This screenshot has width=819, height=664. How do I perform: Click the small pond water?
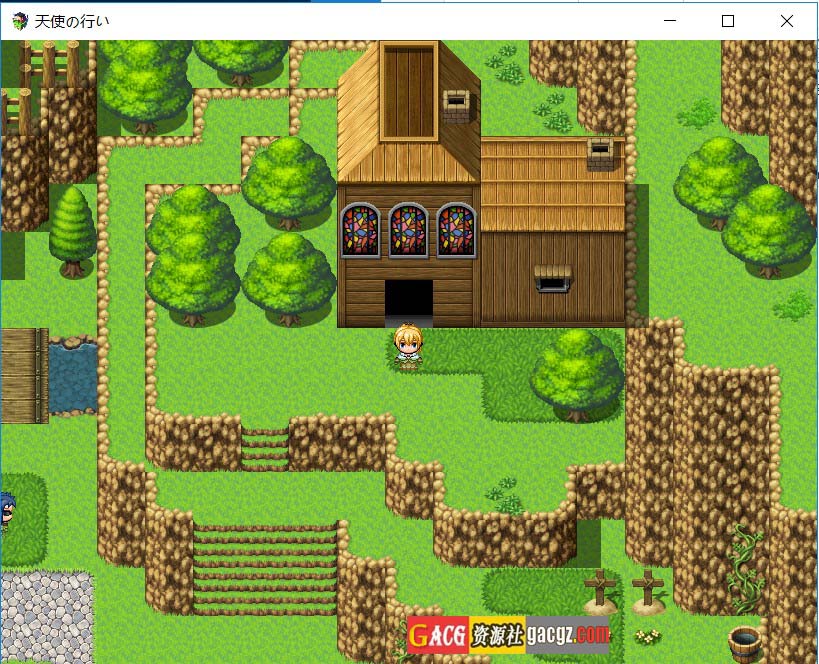(74, 376)
